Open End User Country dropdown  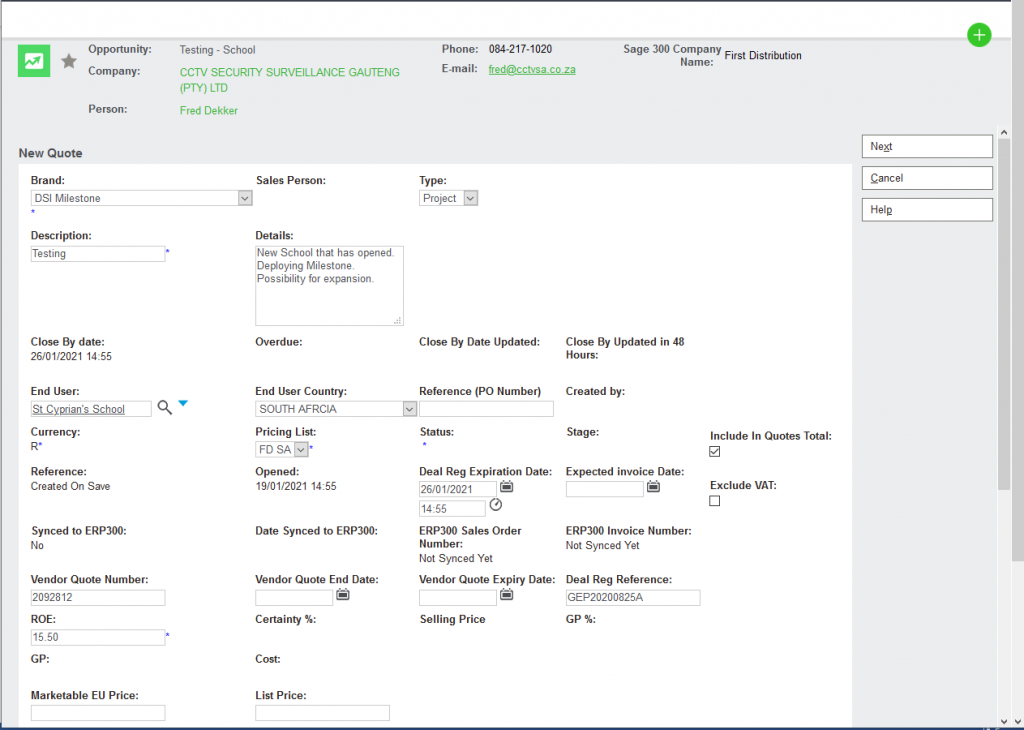tap(409, 409)
